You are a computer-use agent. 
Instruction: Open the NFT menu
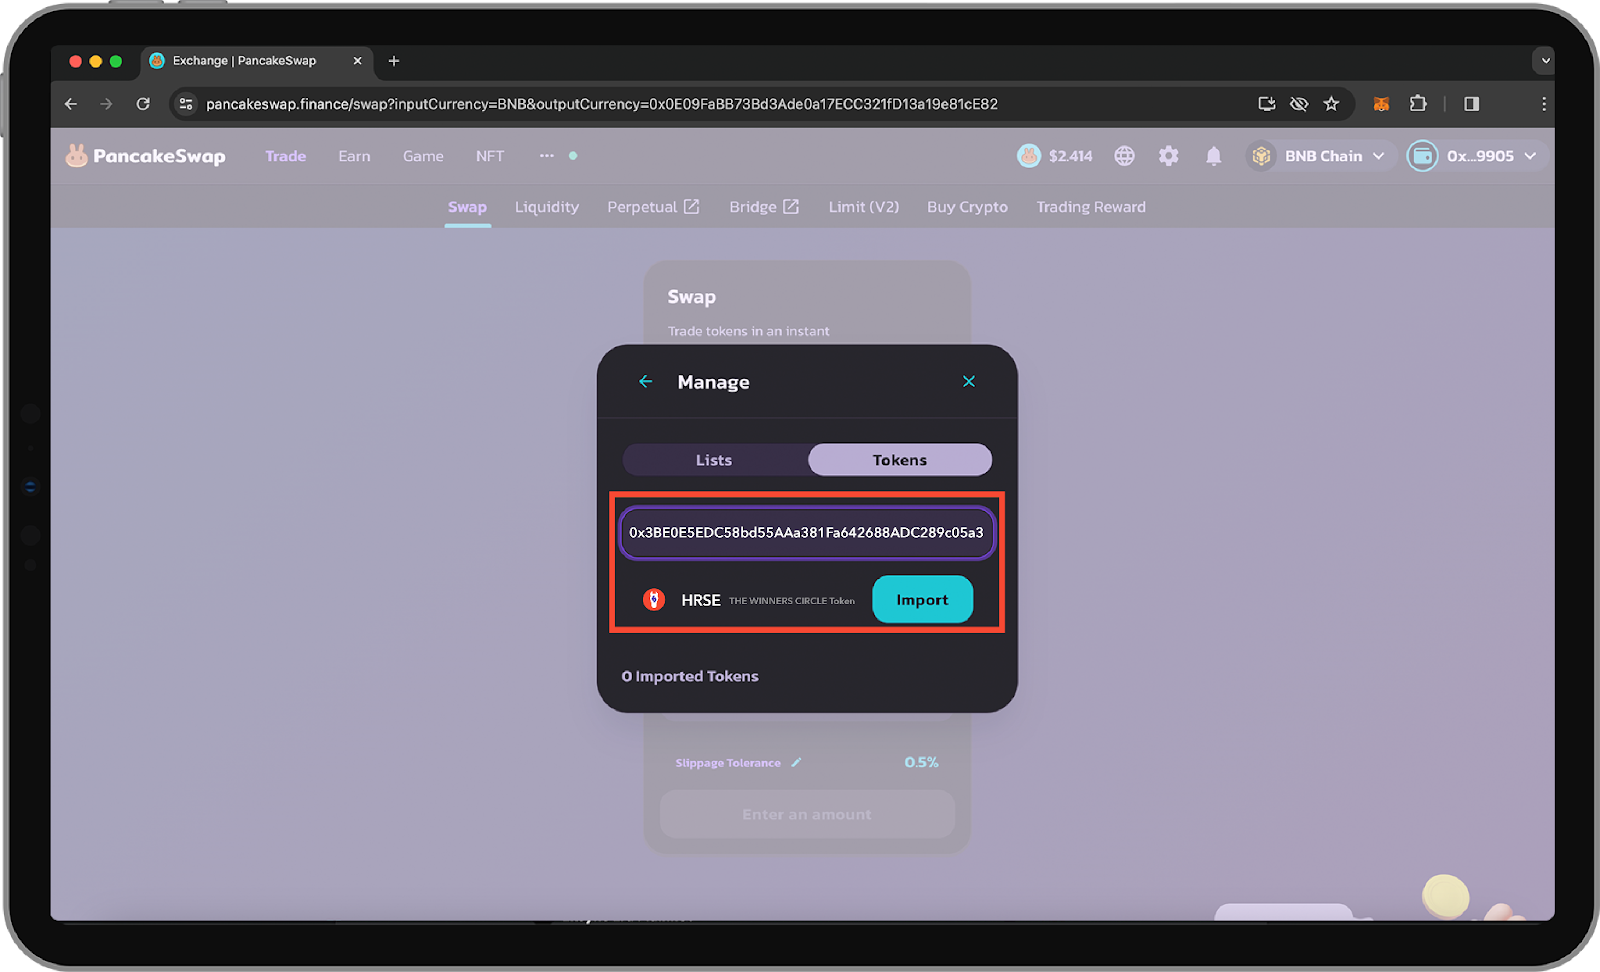(490, 156)
